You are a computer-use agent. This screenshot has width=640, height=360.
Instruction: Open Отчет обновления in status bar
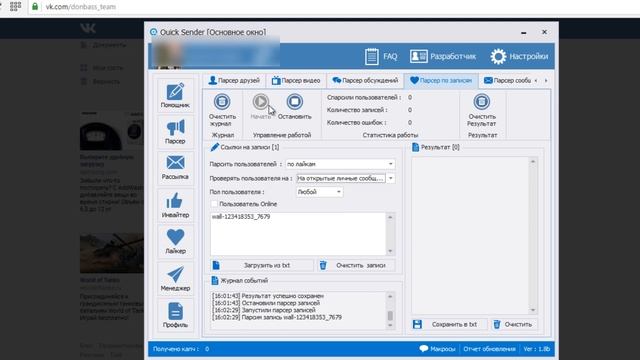click(x=489, y=349)
